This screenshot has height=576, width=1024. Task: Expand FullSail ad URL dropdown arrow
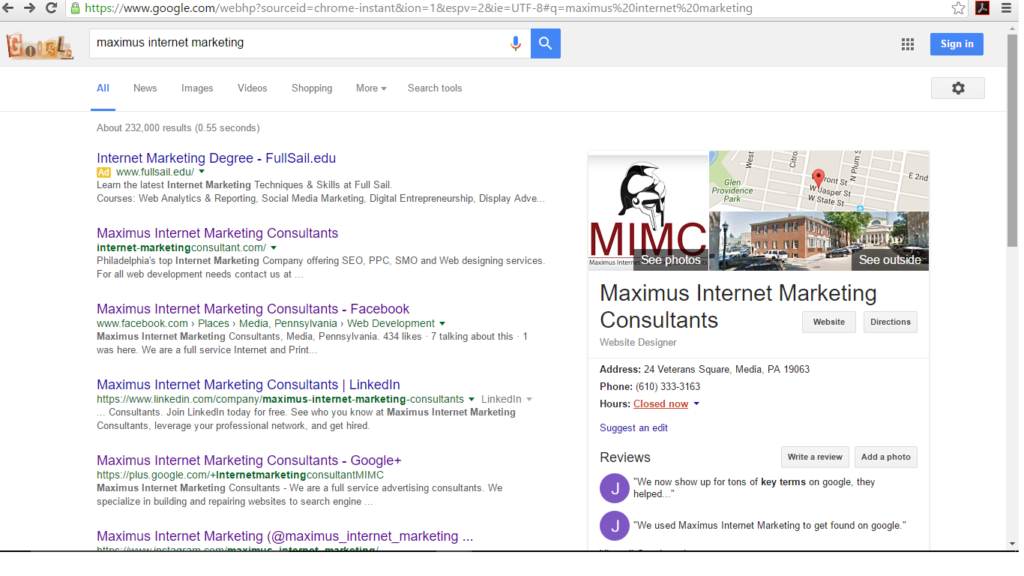tap(202, 172)
